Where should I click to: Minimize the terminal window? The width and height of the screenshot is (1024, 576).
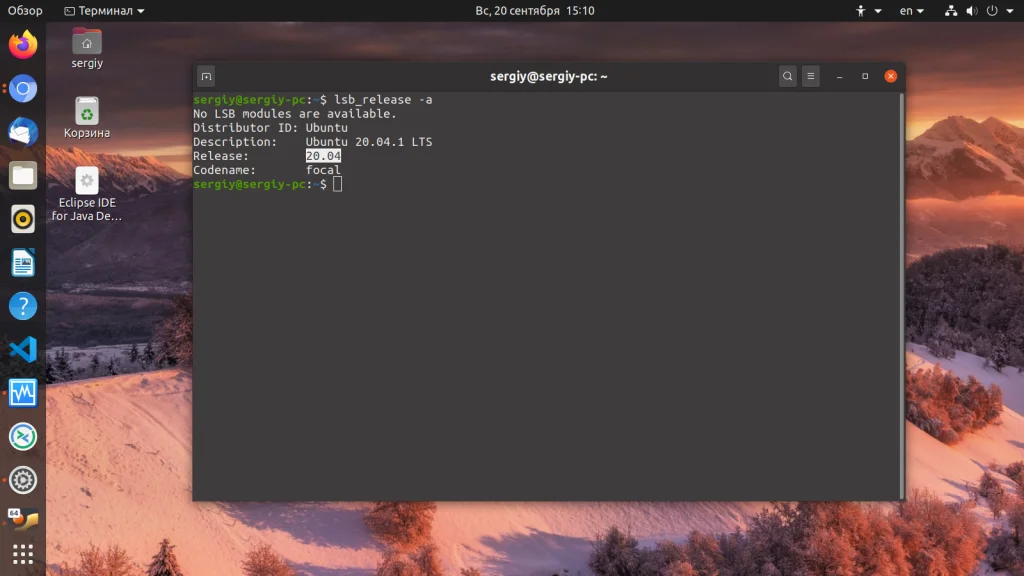tap(840, 76)
